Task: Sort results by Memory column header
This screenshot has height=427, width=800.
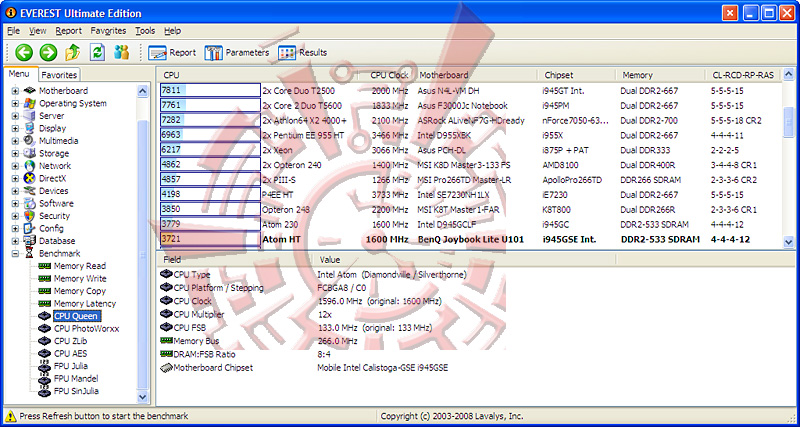Action: pos(661,75)
